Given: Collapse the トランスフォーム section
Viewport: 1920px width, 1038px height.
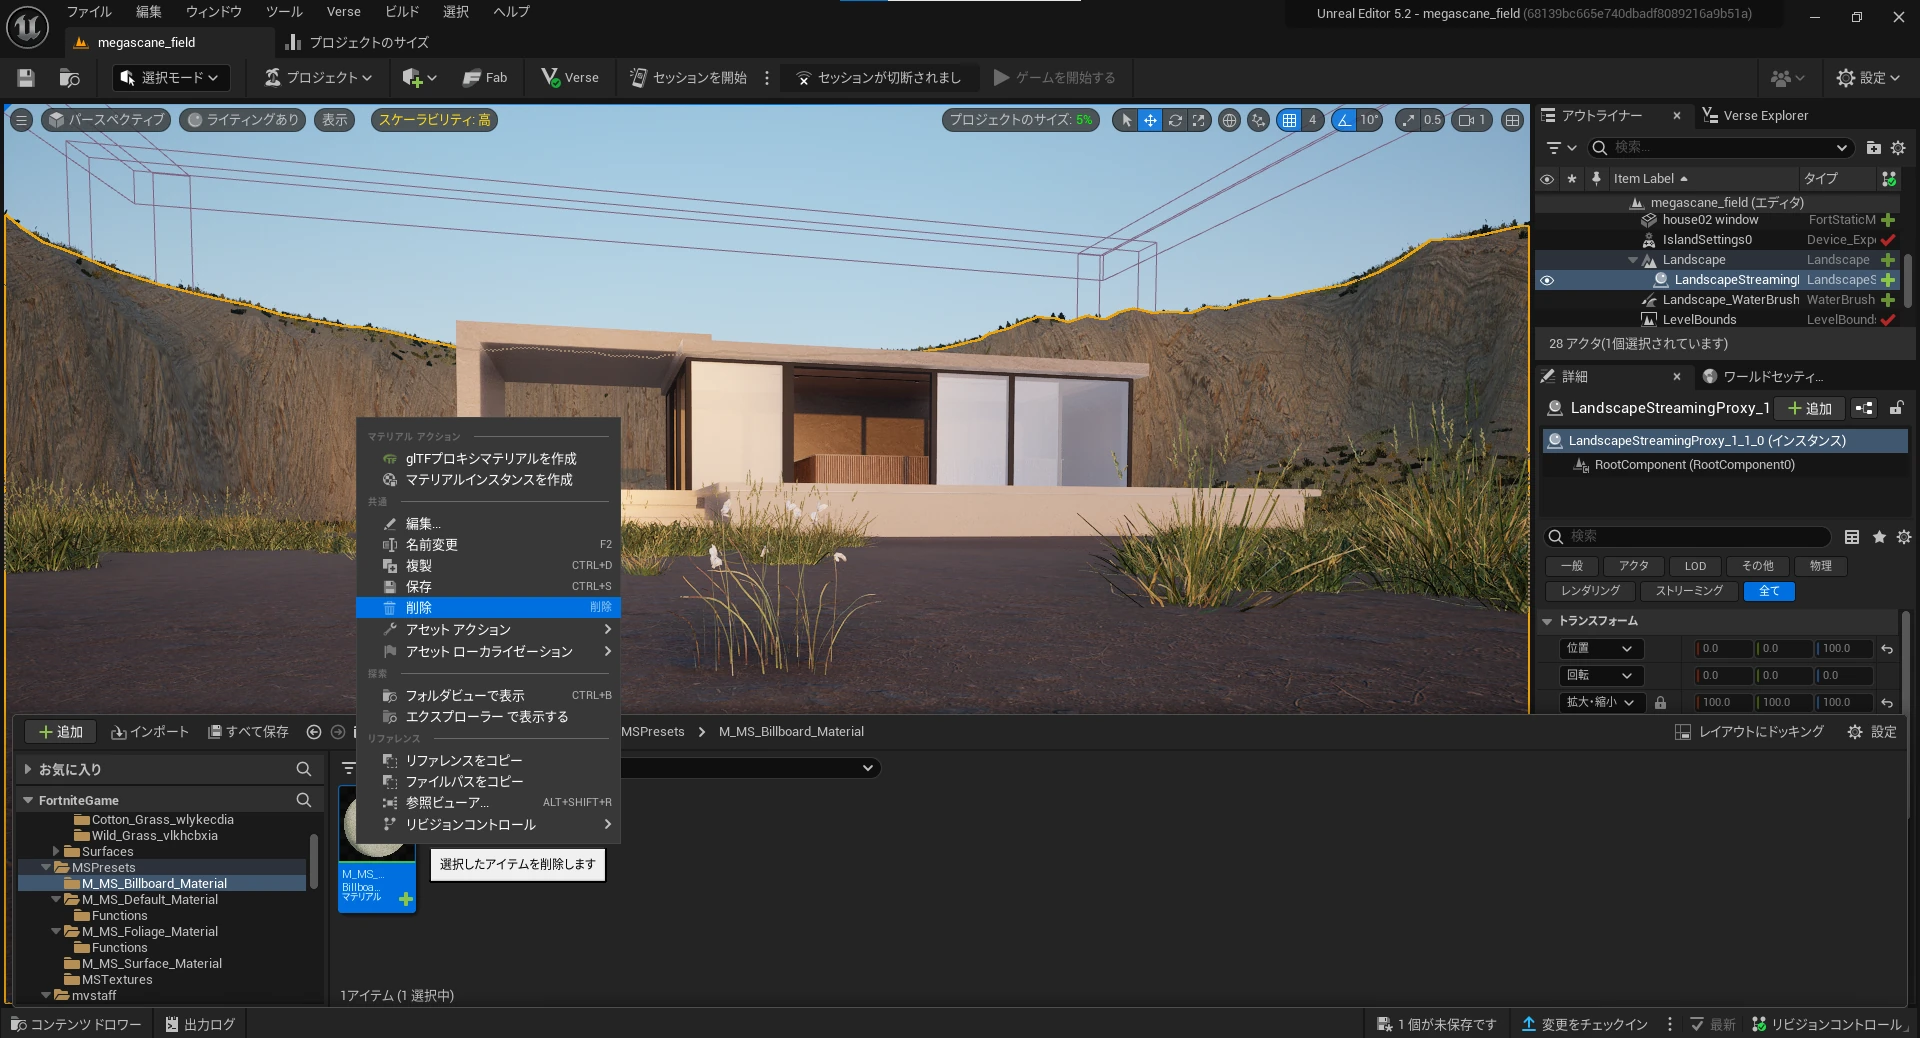Looking at the screenshot, I should (1547, 621).
